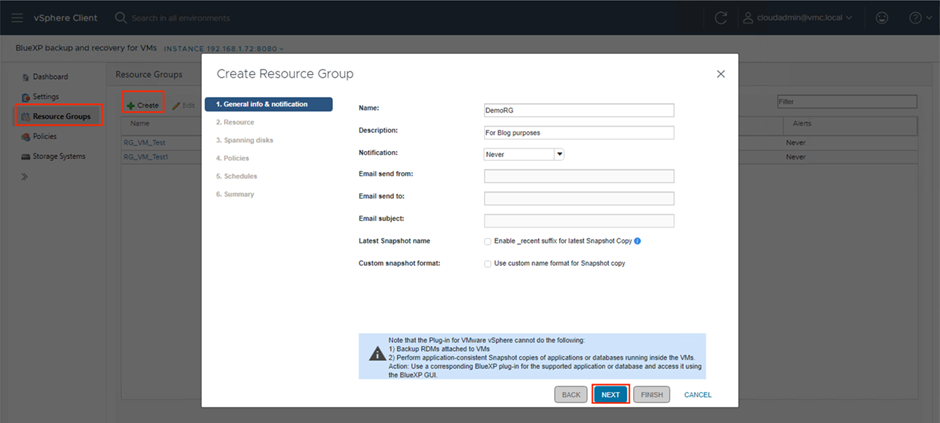This screenshot has width=940, height=423.
Task: Click the NEXT button
Action: pyautogui.click(x=610, y=395)
